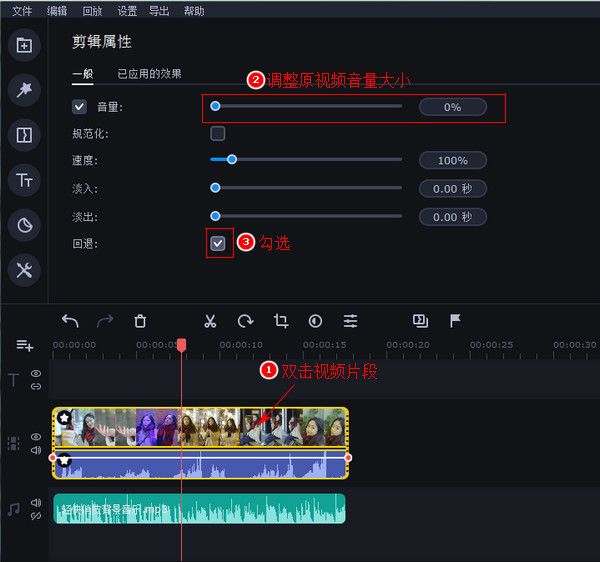Click the star badge on the linked audio clip
This screenshot has height=562, width=600.
click(64, 460)
